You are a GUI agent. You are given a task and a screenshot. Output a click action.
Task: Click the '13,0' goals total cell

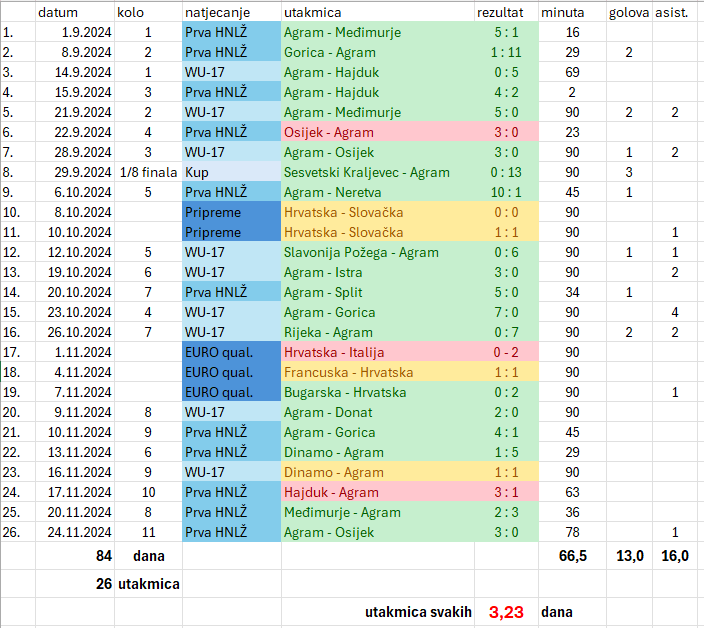[628, 555]
